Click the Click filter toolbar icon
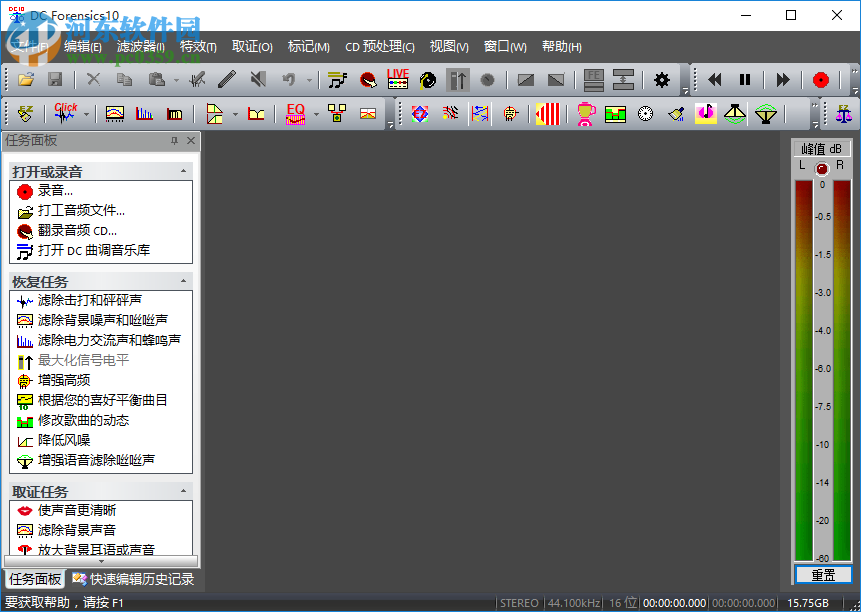The image size is (861, 612). tap(65, 113)
